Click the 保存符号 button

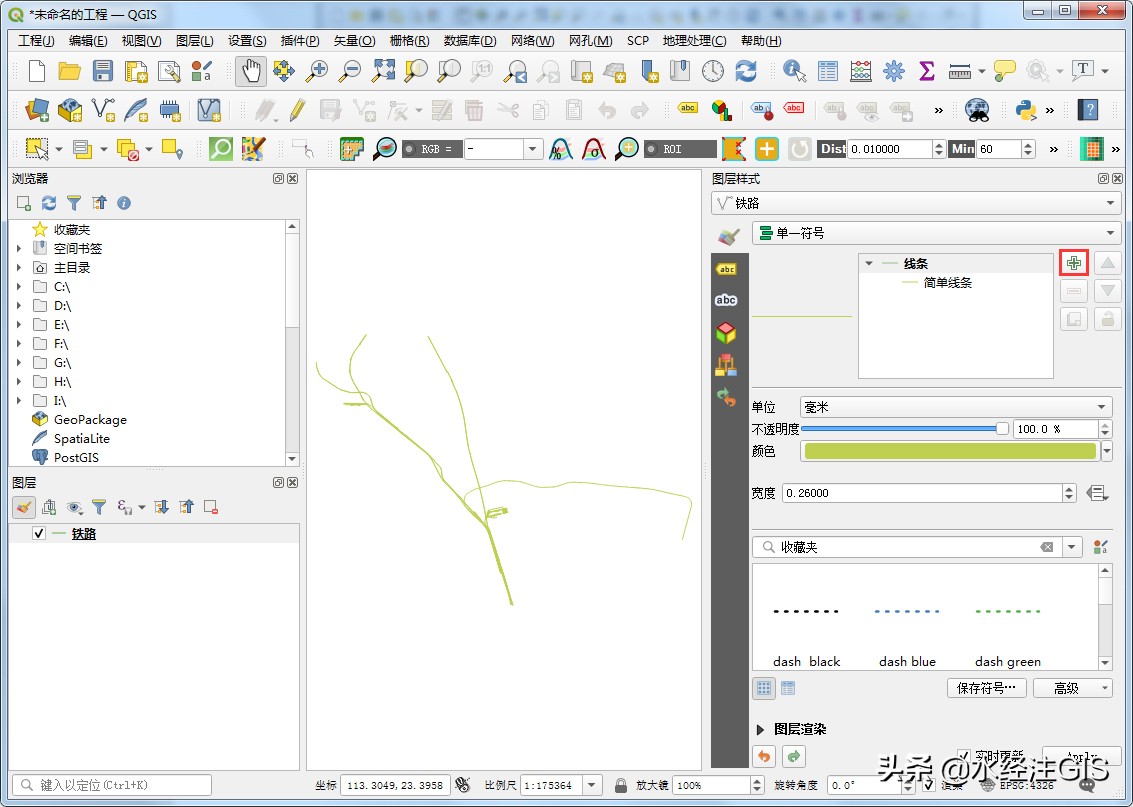(x=986, y=688)
